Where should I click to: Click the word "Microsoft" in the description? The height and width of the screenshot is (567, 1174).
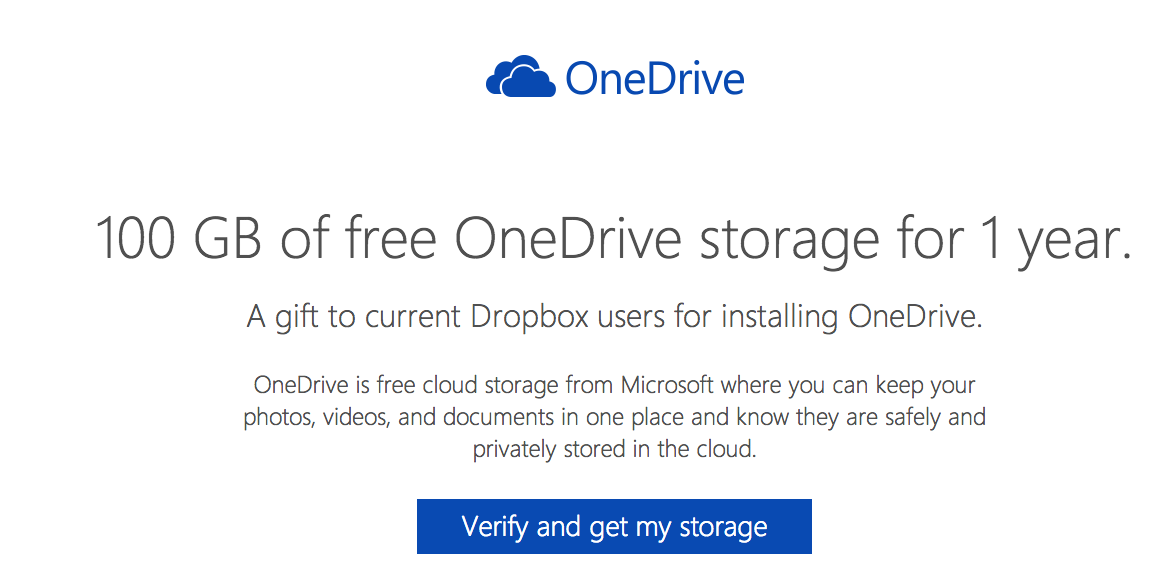tap(667, 385)
